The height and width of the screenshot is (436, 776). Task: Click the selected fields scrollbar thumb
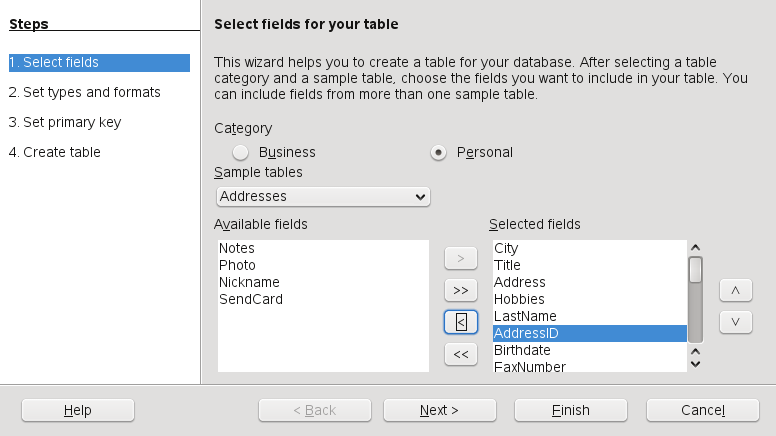695,270
